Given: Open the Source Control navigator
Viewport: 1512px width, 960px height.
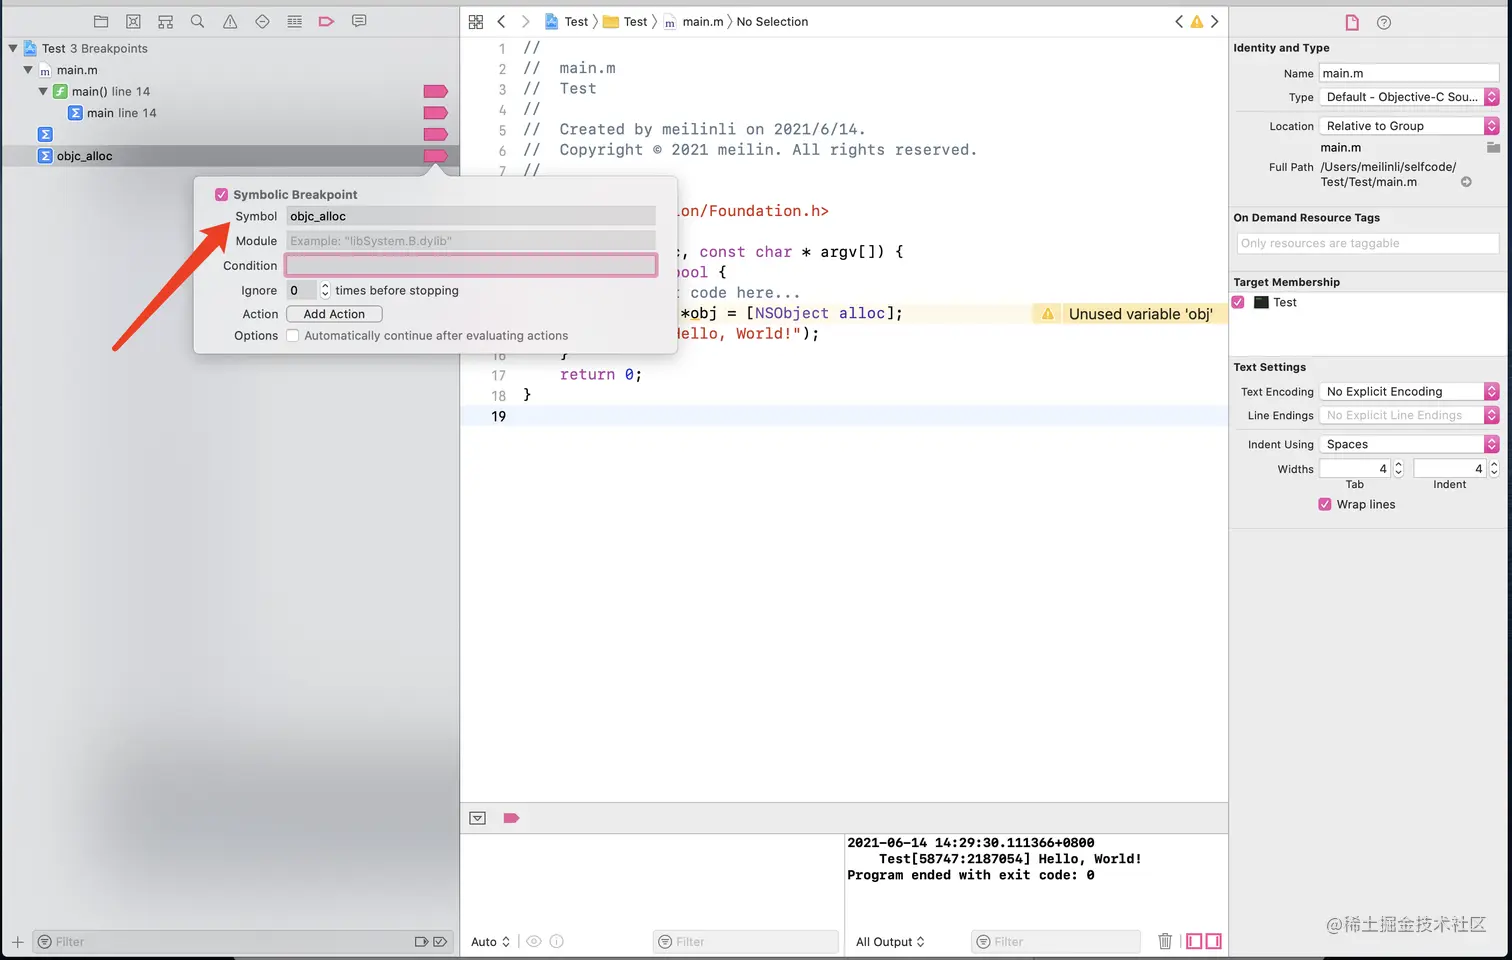Looking at the screenshot, I should 133,21.
